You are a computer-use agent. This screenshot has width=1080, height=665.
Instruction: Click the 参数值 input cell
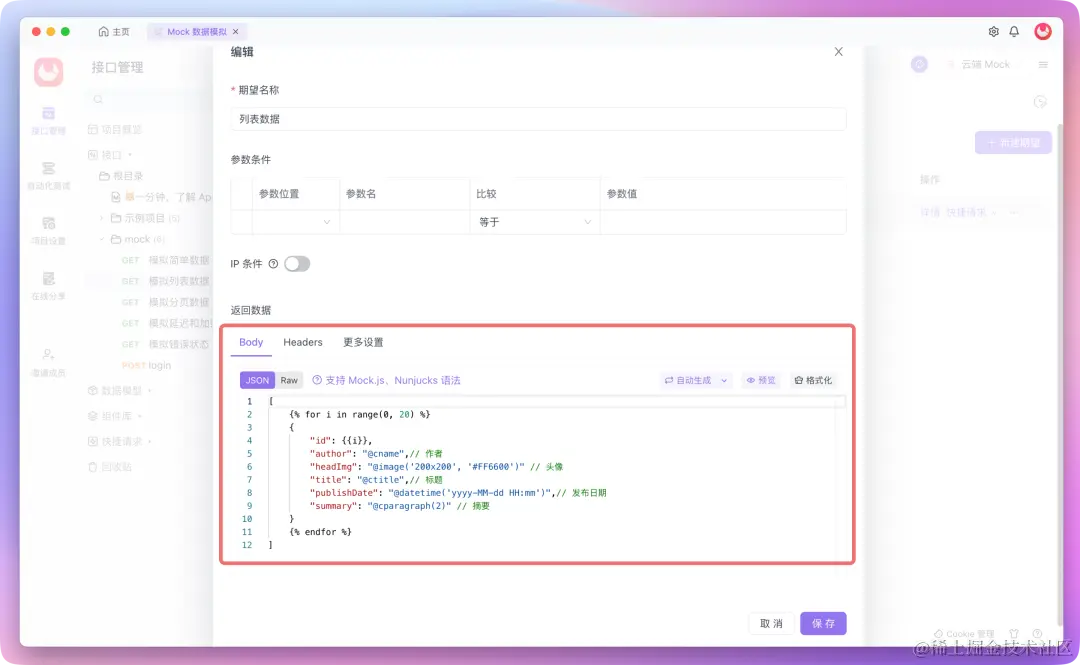(723, 222)
